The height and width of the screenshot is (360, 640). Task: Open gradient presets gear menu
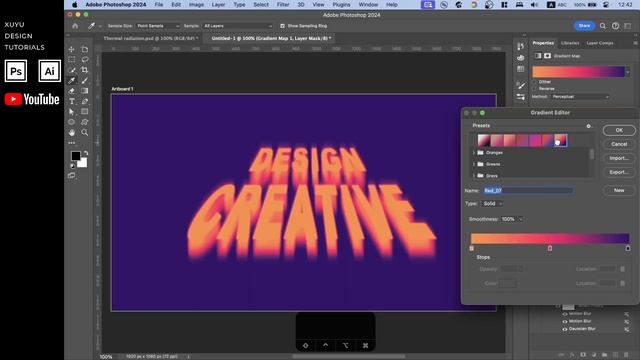(x=589, y=126)
